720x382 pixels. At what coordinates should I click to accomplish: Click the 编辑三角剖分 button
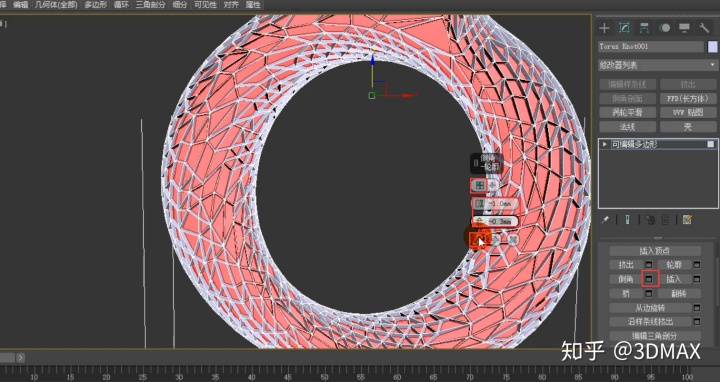point(655,336)
